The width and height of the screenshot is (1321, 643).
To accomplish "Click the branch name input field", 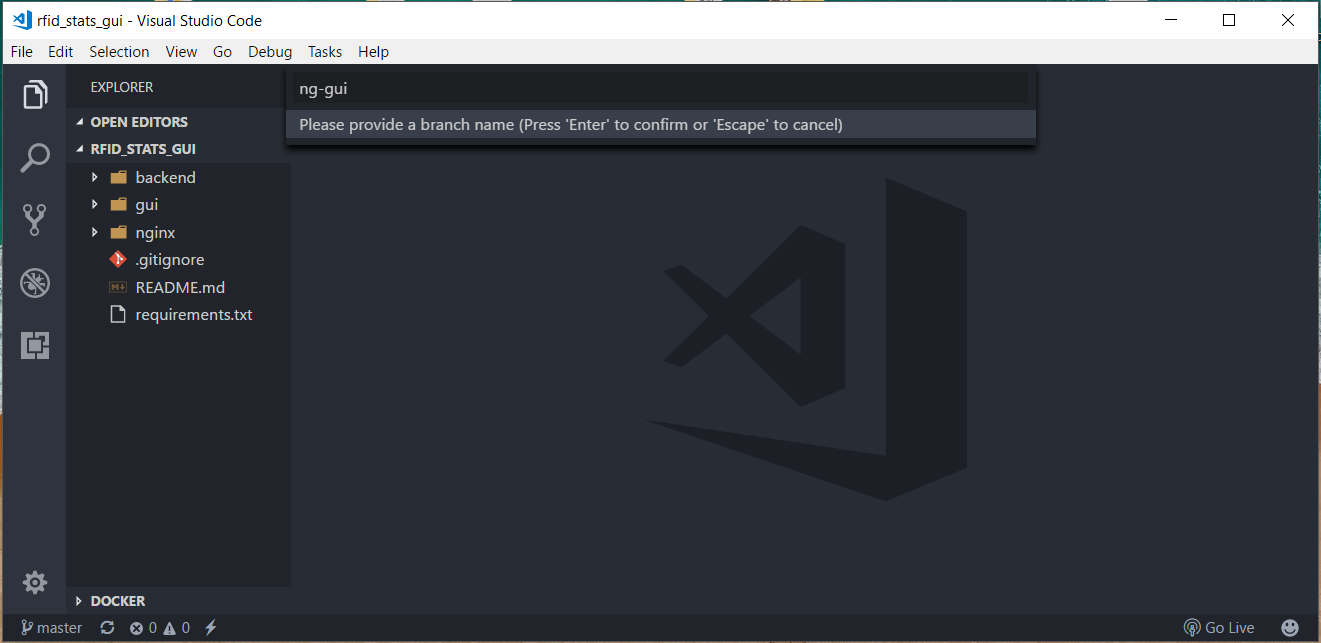I will tap(660, 89).
